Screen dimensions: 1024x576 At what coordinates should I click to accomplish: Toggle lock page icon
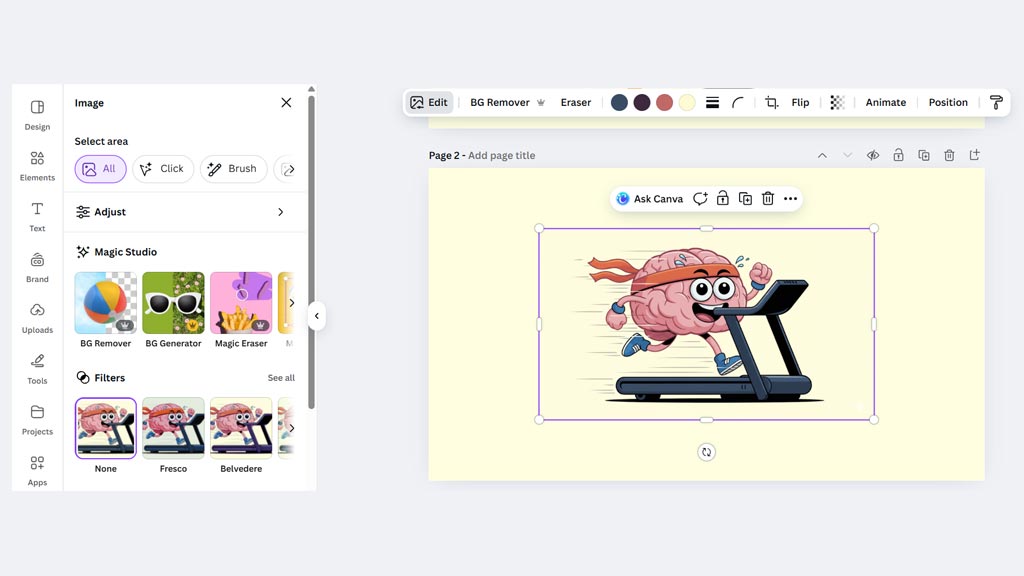pyautogui.click(x=898, y=155)
